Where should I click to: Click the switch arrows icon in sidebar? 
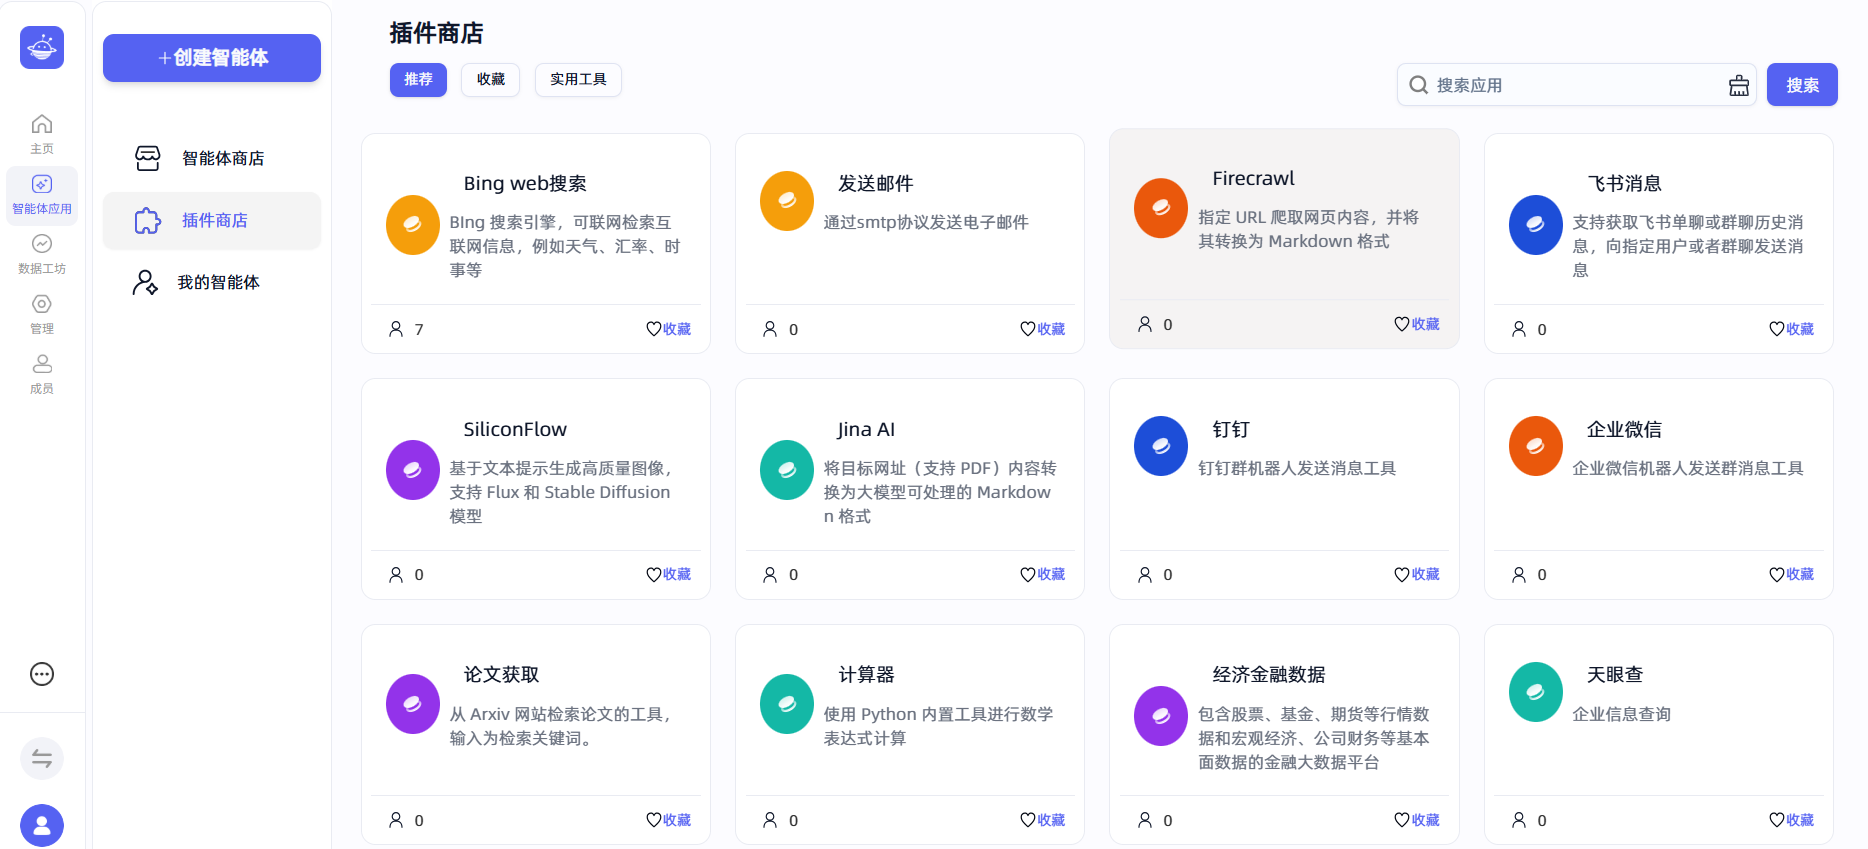click(42, 759)
